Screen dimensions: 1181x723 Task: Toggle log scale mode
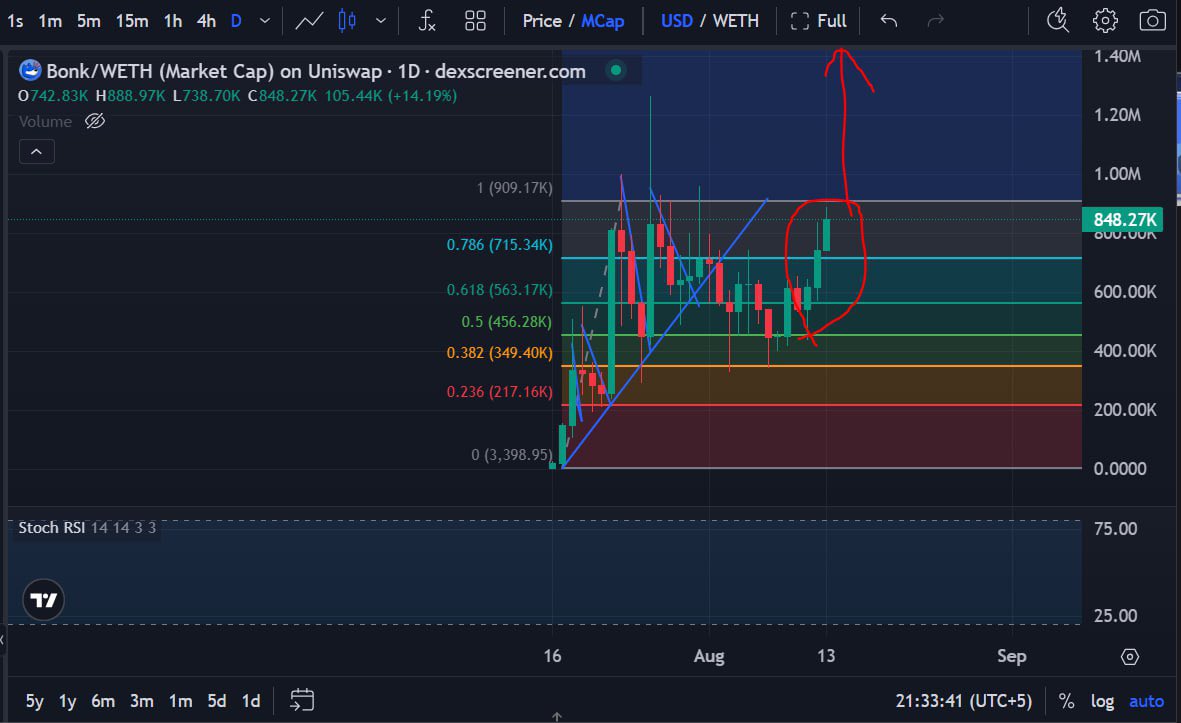tap(1102, 702)
